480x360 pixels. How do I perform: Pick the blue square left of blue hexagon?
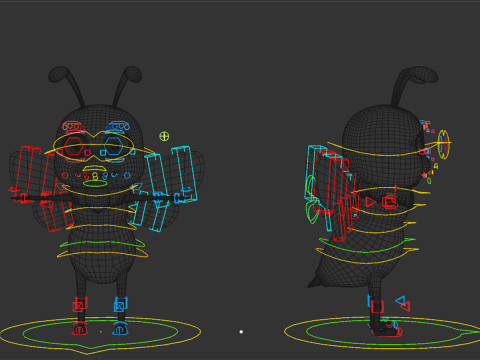[x=103, y=153]
